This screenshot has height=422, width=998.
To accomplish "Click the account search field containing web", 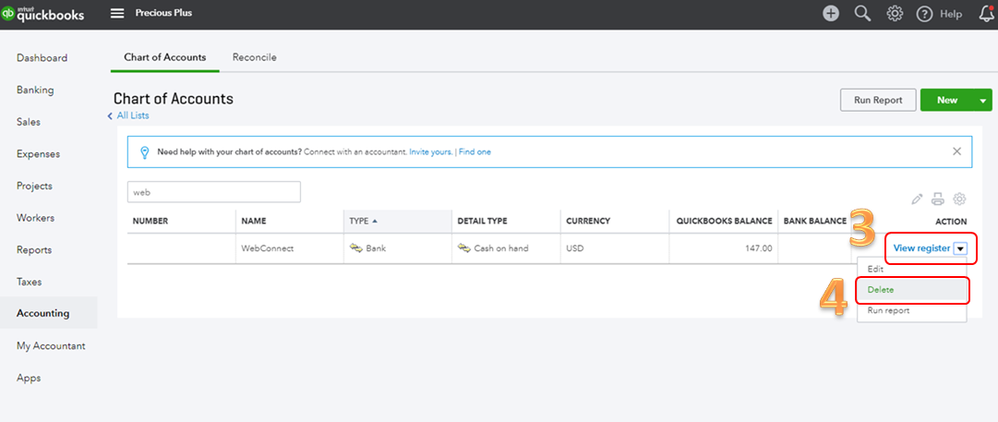I will pos(214,192).
